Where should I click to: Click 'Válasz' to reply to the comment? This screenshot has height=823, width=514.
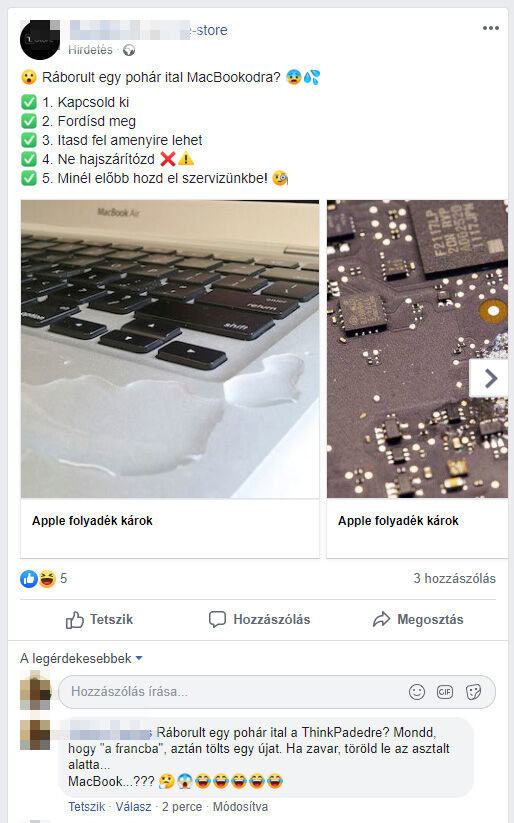click(x=133, y=807)
